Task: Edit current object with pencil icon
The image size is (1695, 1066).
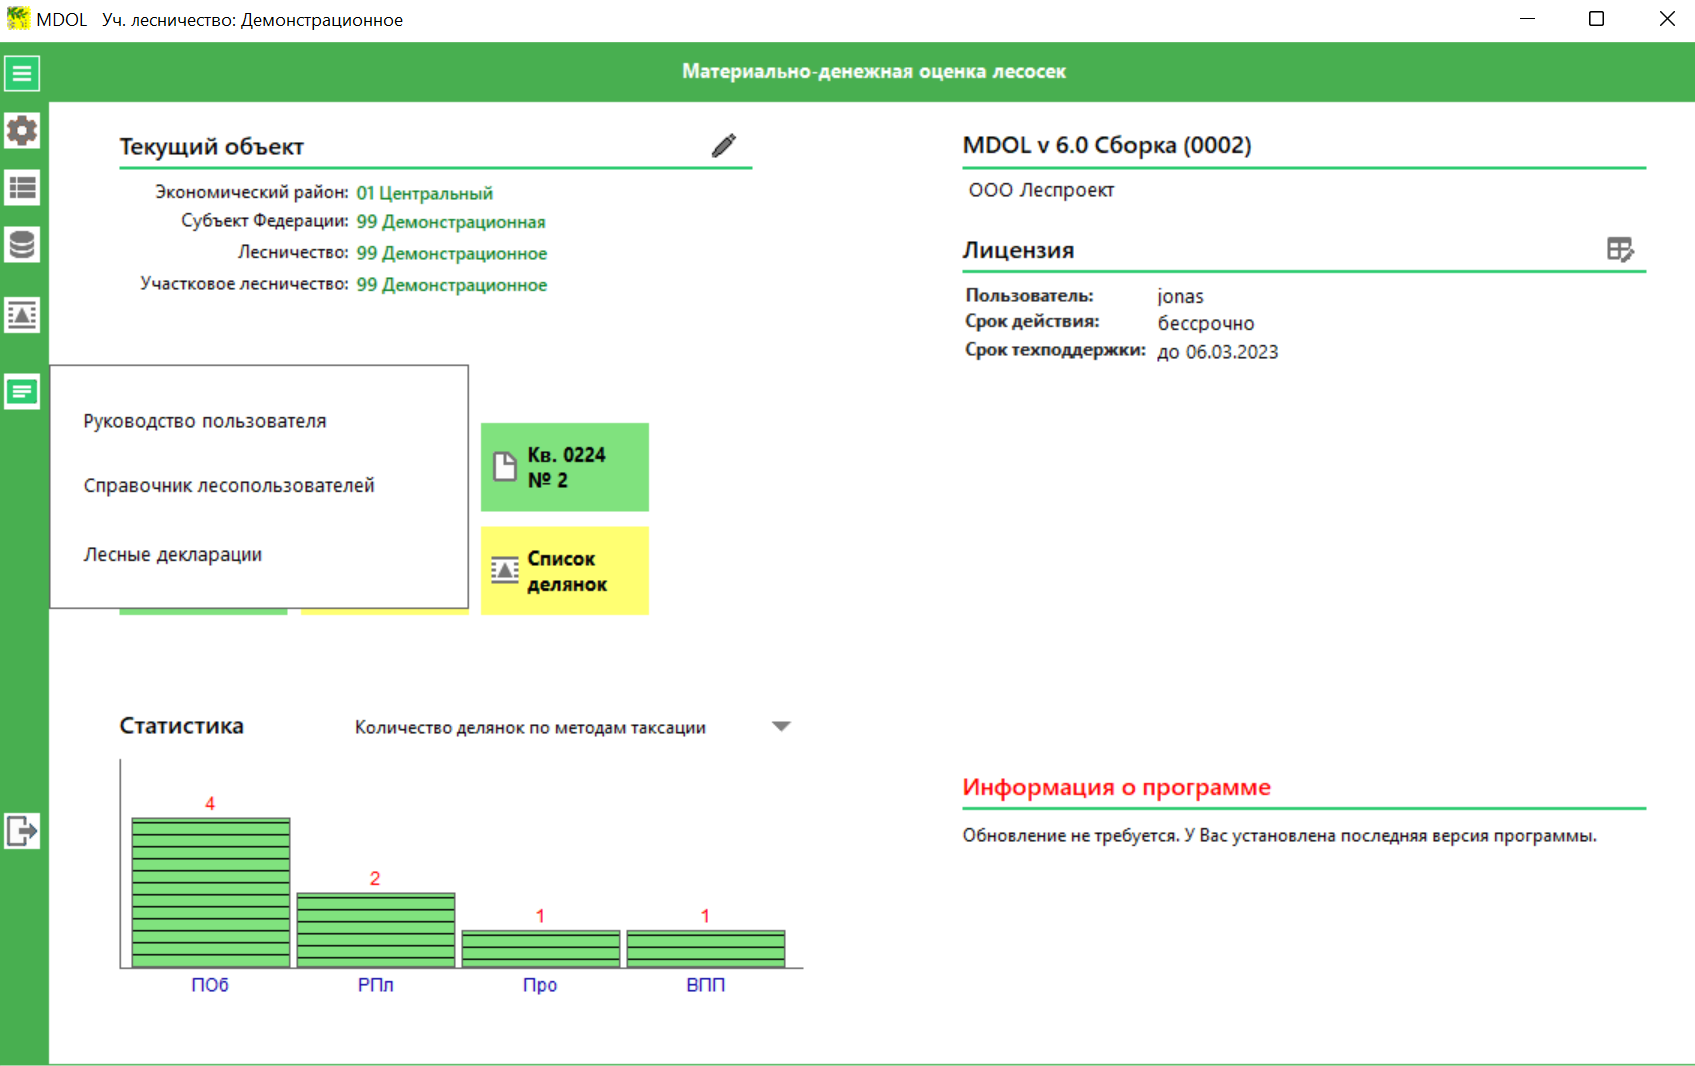Action: coord(724,146)
